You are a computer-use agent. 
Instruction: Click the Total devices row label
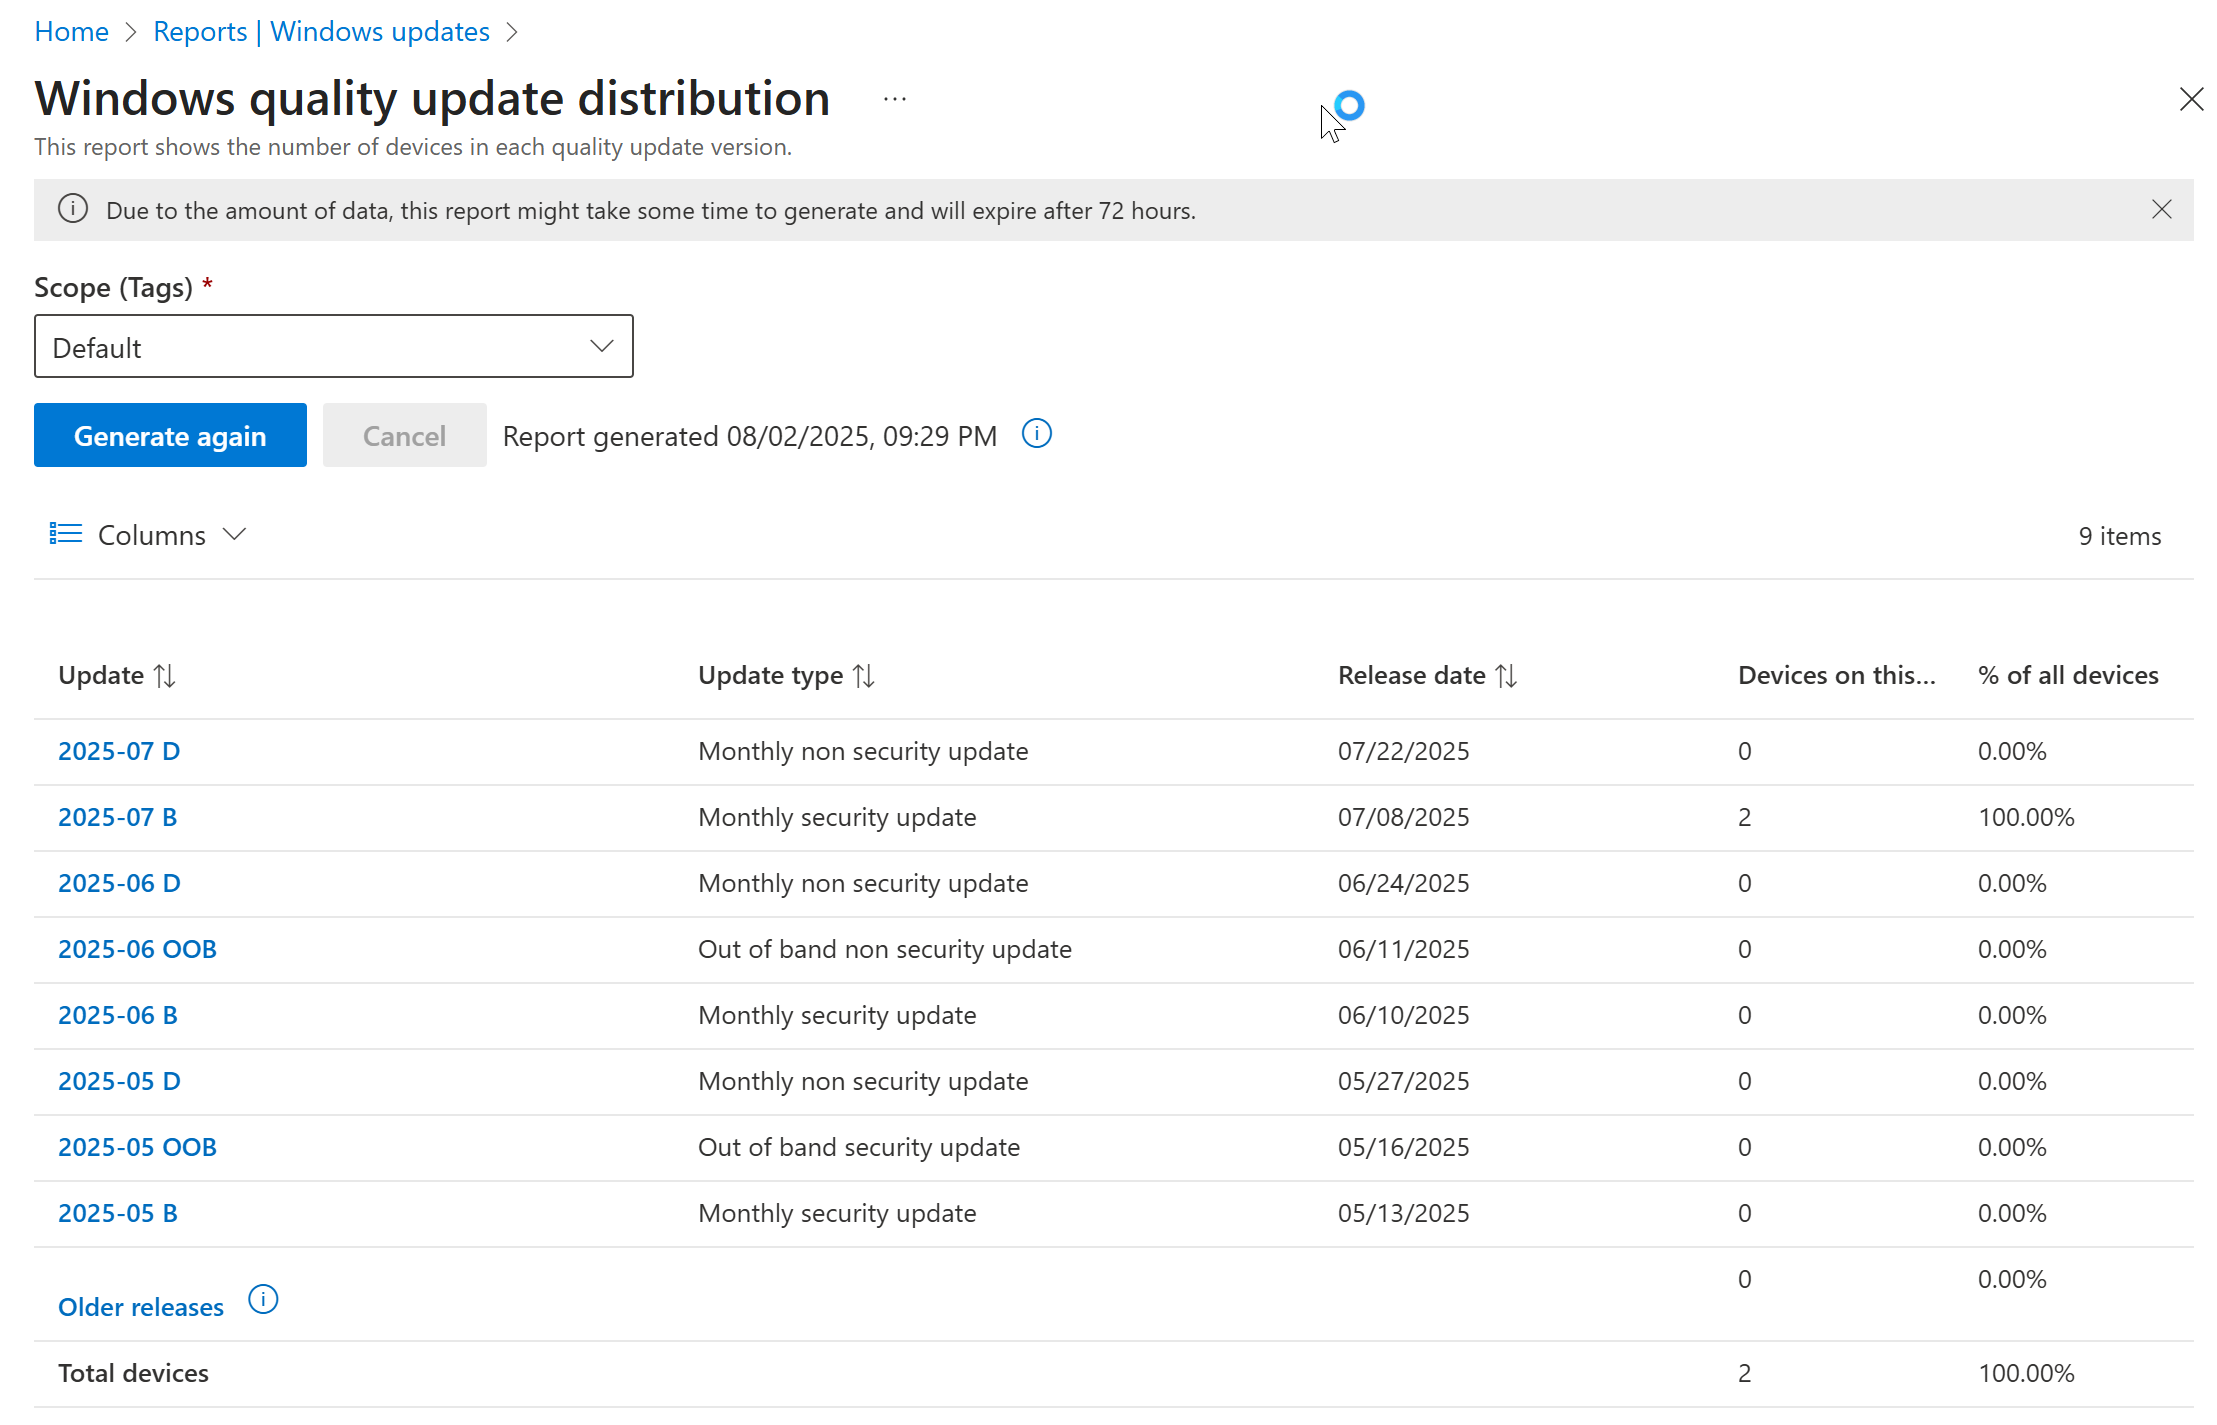coord(133,1373)
